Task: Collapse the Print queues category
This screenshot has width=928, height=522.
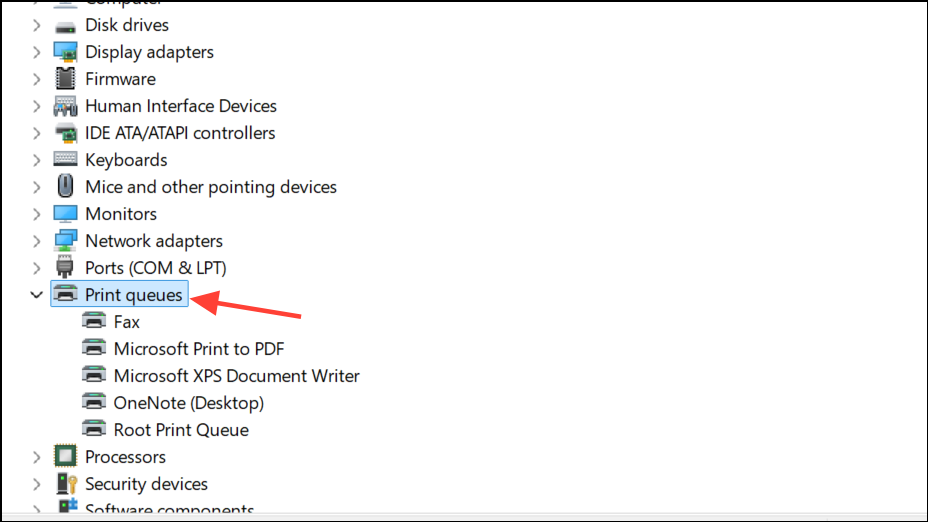Action: tap(37, 295)
